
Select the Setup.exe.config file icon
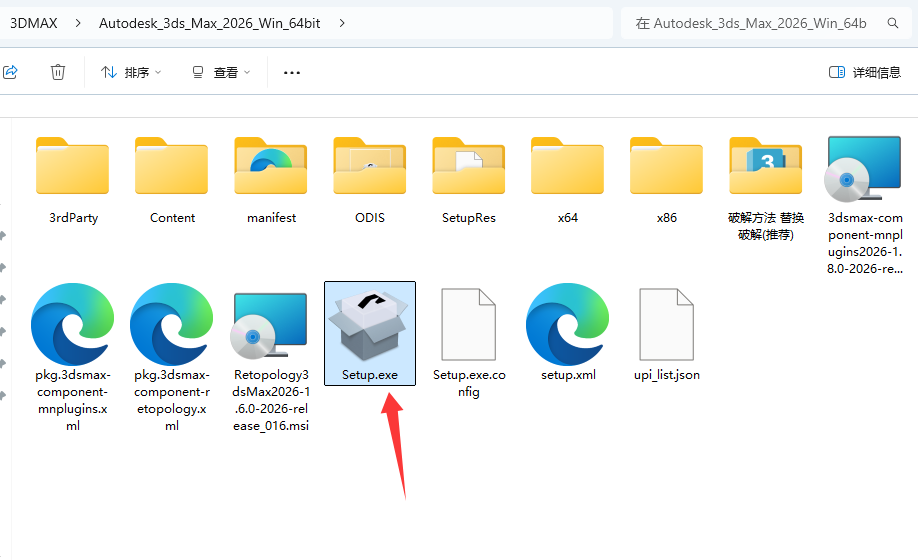pyautogui.click(x=468, y=324)
